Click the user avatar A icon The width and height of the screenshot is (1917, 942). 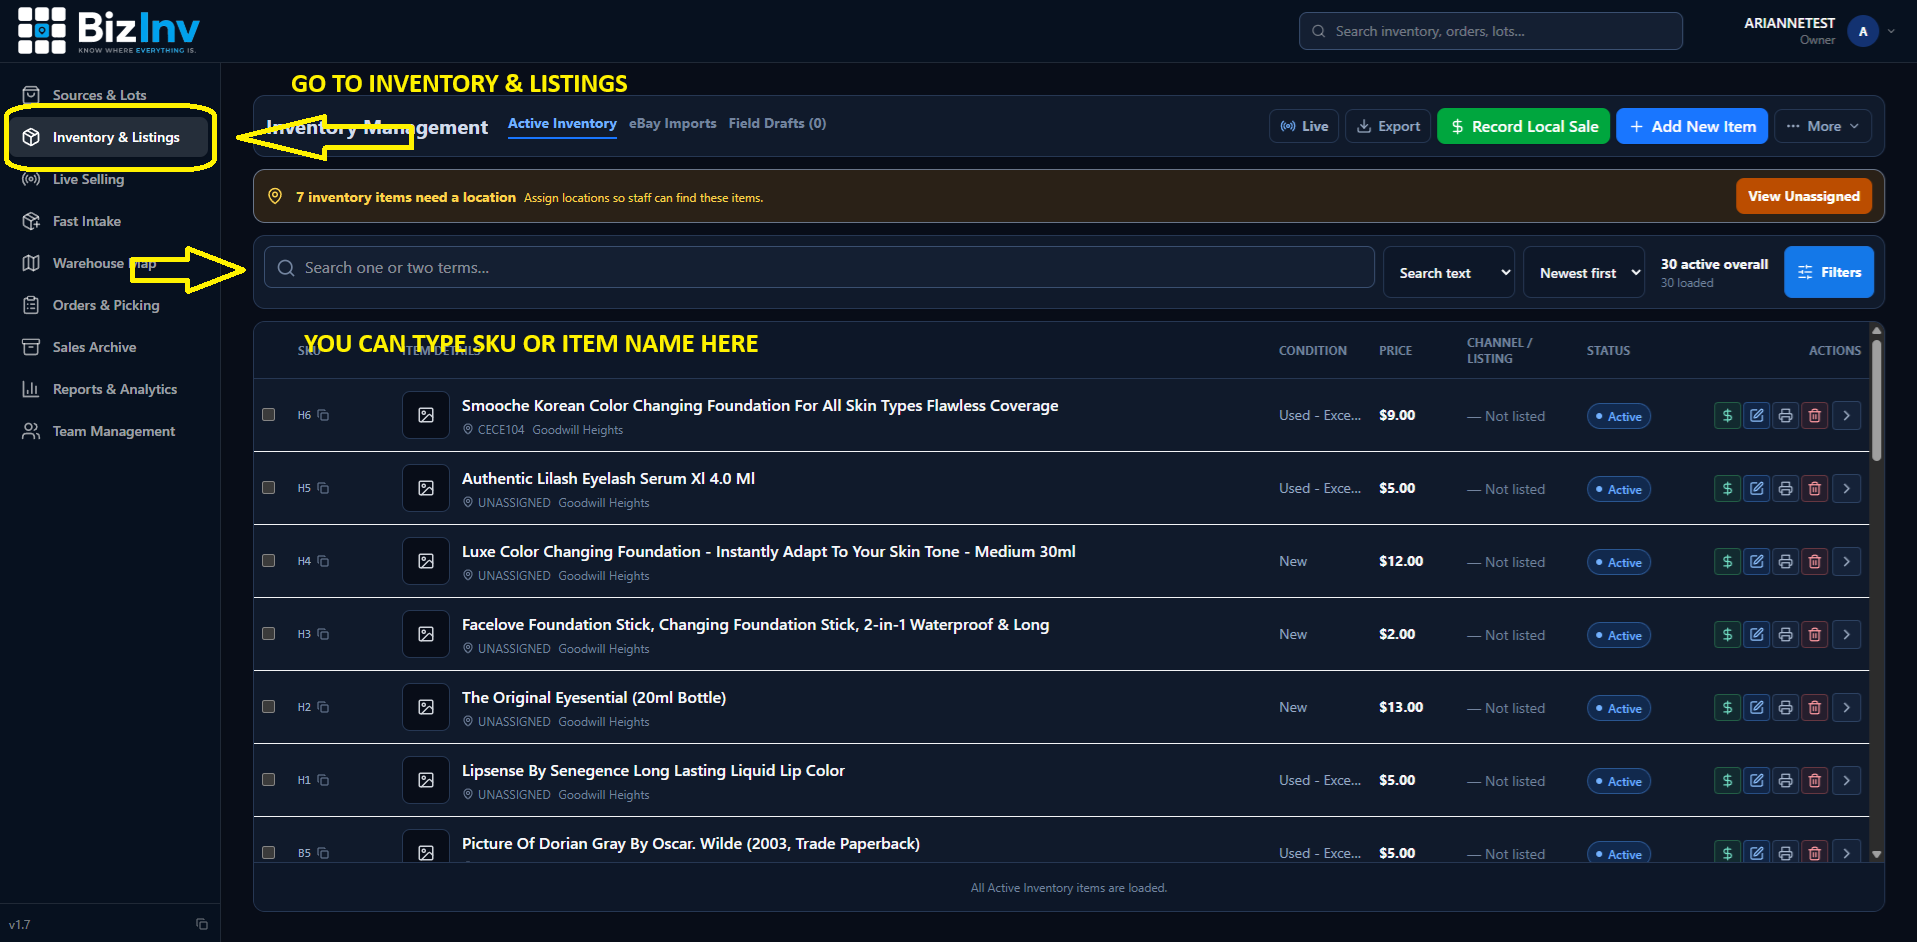click(x=1863, y=31)
